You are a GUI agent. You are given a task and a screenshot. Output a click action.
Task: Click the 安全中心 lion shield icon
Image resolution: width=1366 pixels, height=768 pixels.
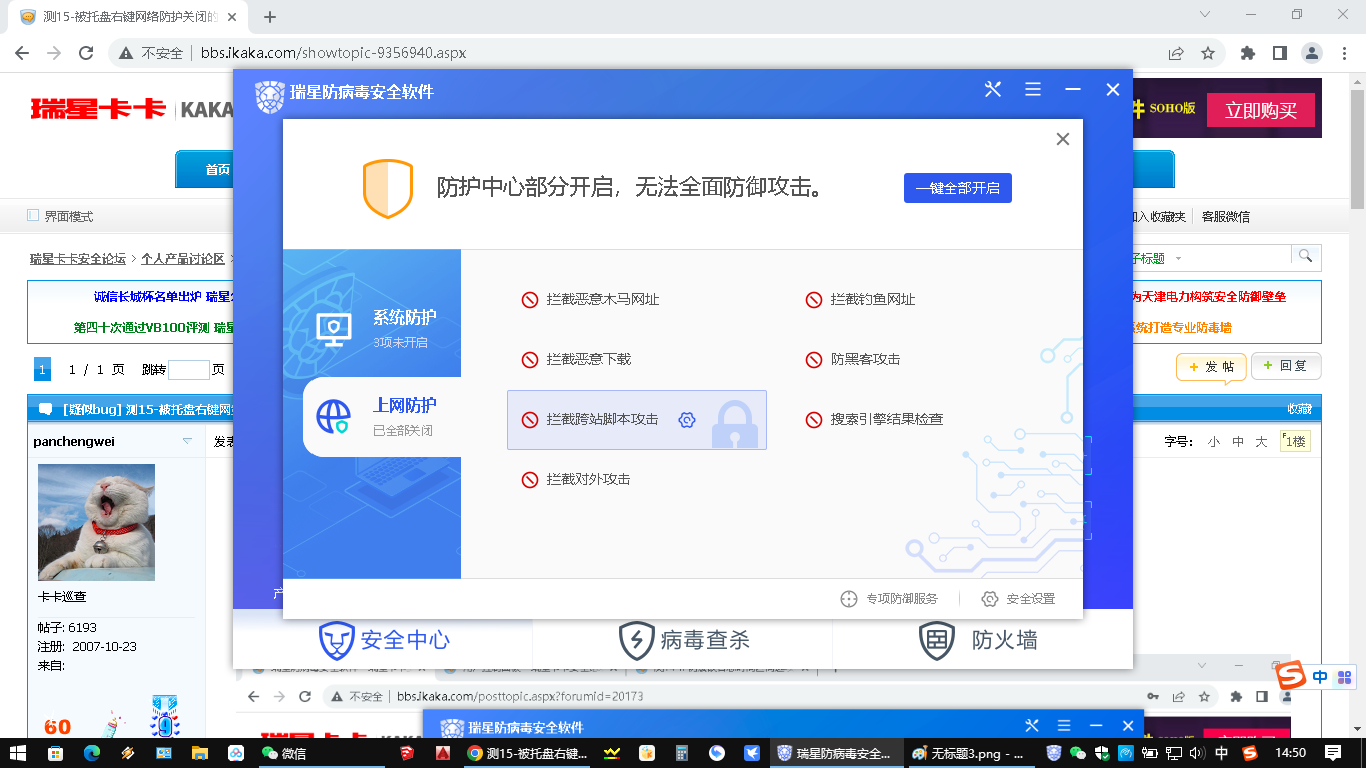338,640
